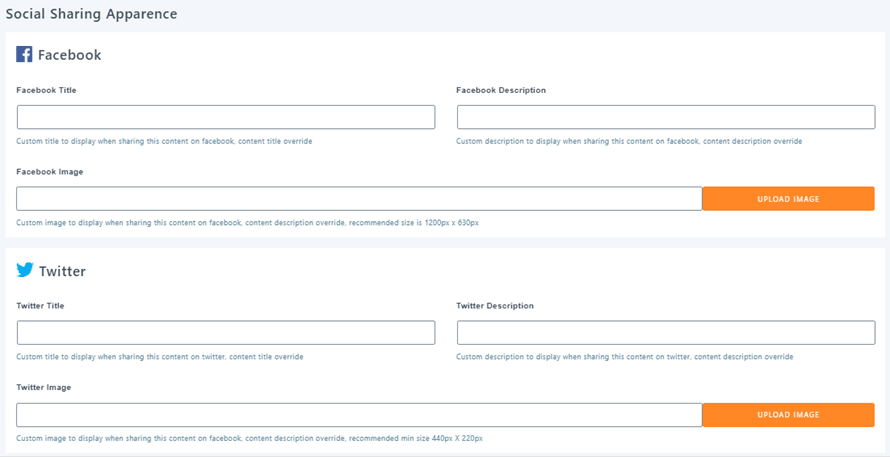Screen dimensions: 890x457
Task: Click the Twitter section heading text
Action: [x=62, y=271]
